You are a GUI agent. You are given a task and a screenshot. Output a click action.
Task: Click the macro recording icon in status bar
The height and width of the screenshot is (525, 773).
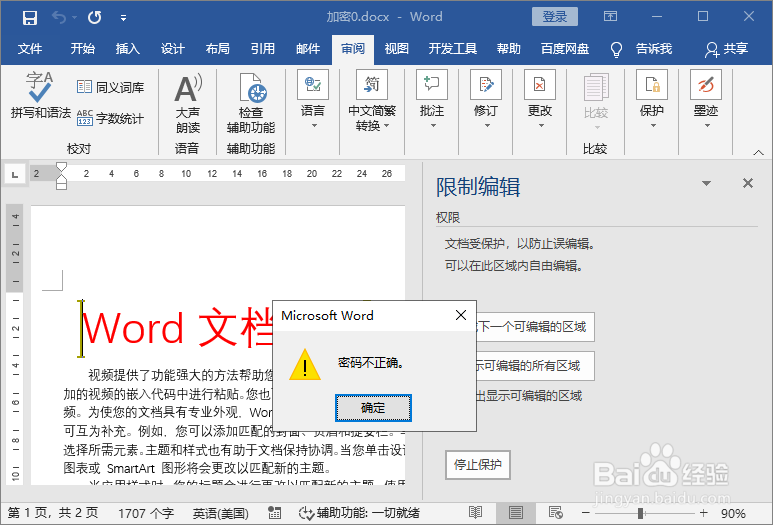275,513
